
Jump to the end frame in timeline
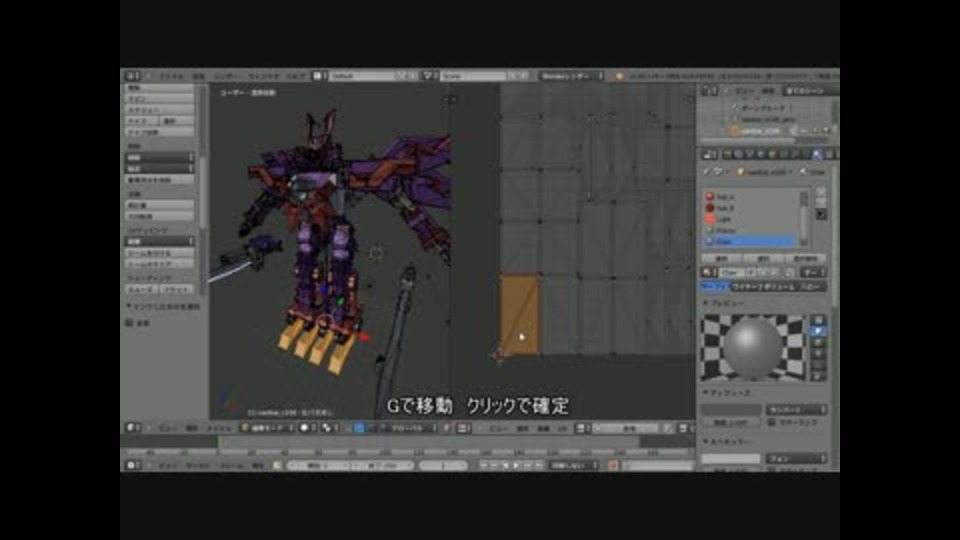pos(539,465)
